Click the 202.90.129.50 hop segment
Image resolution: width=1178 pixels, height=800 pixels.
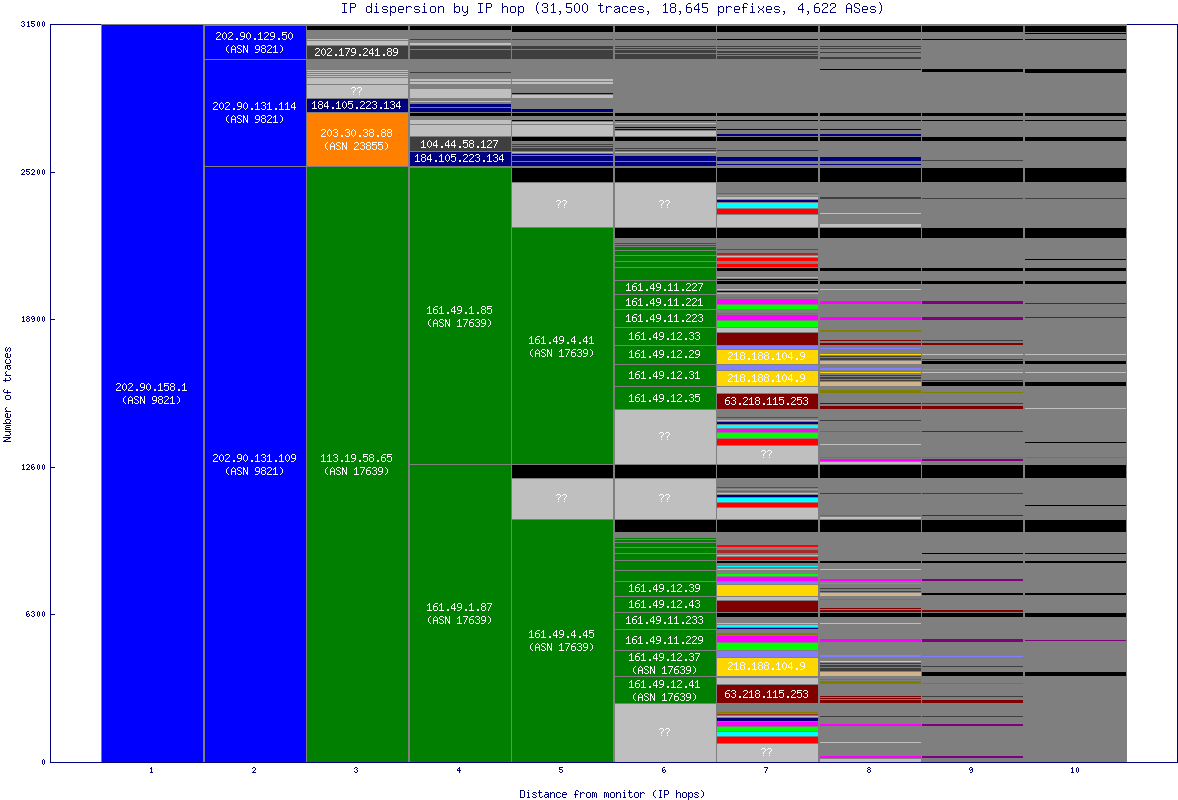[x=255, y=40]
